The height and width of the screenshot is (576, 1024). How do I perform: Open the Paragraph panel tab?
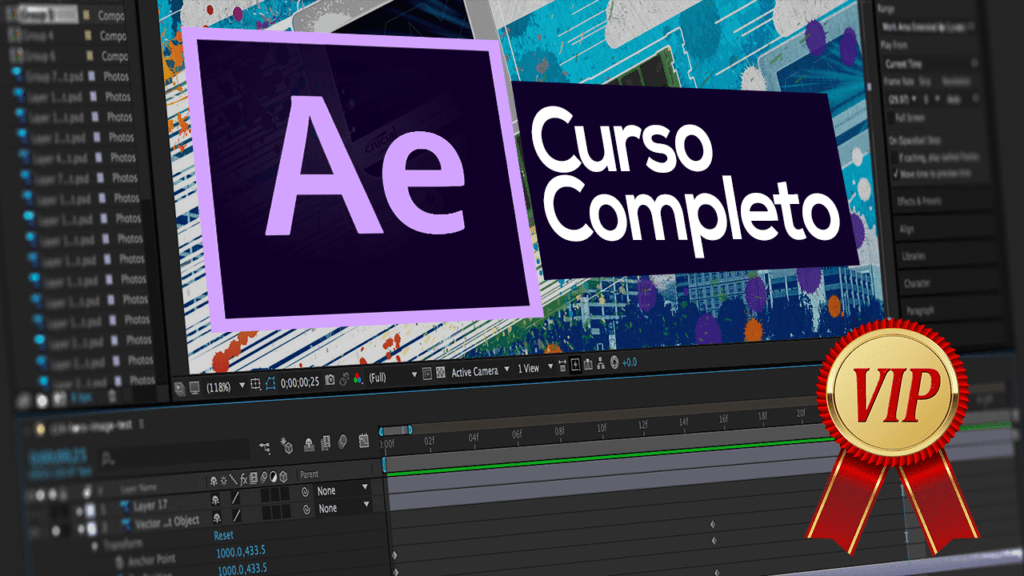tap(921, 311)
